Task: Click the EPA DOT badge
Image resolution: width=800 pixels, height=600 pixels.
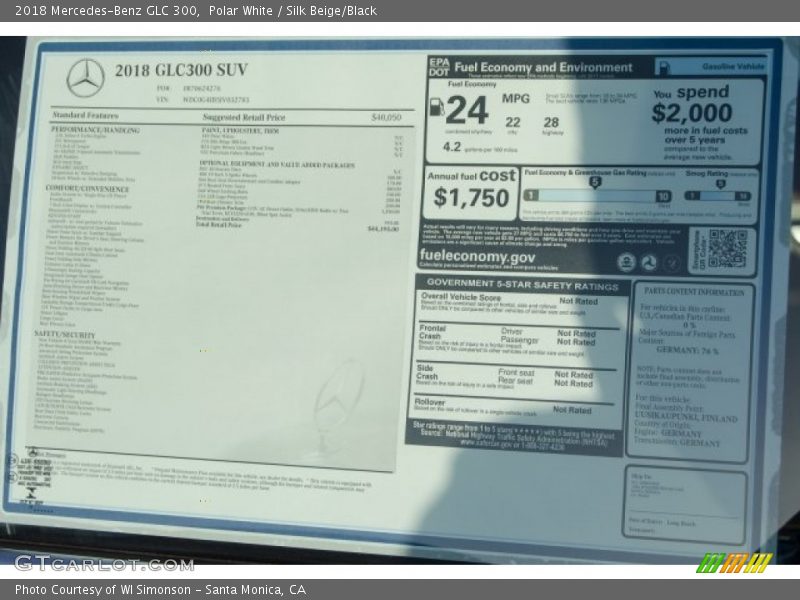Action: (x=439, y=67)
